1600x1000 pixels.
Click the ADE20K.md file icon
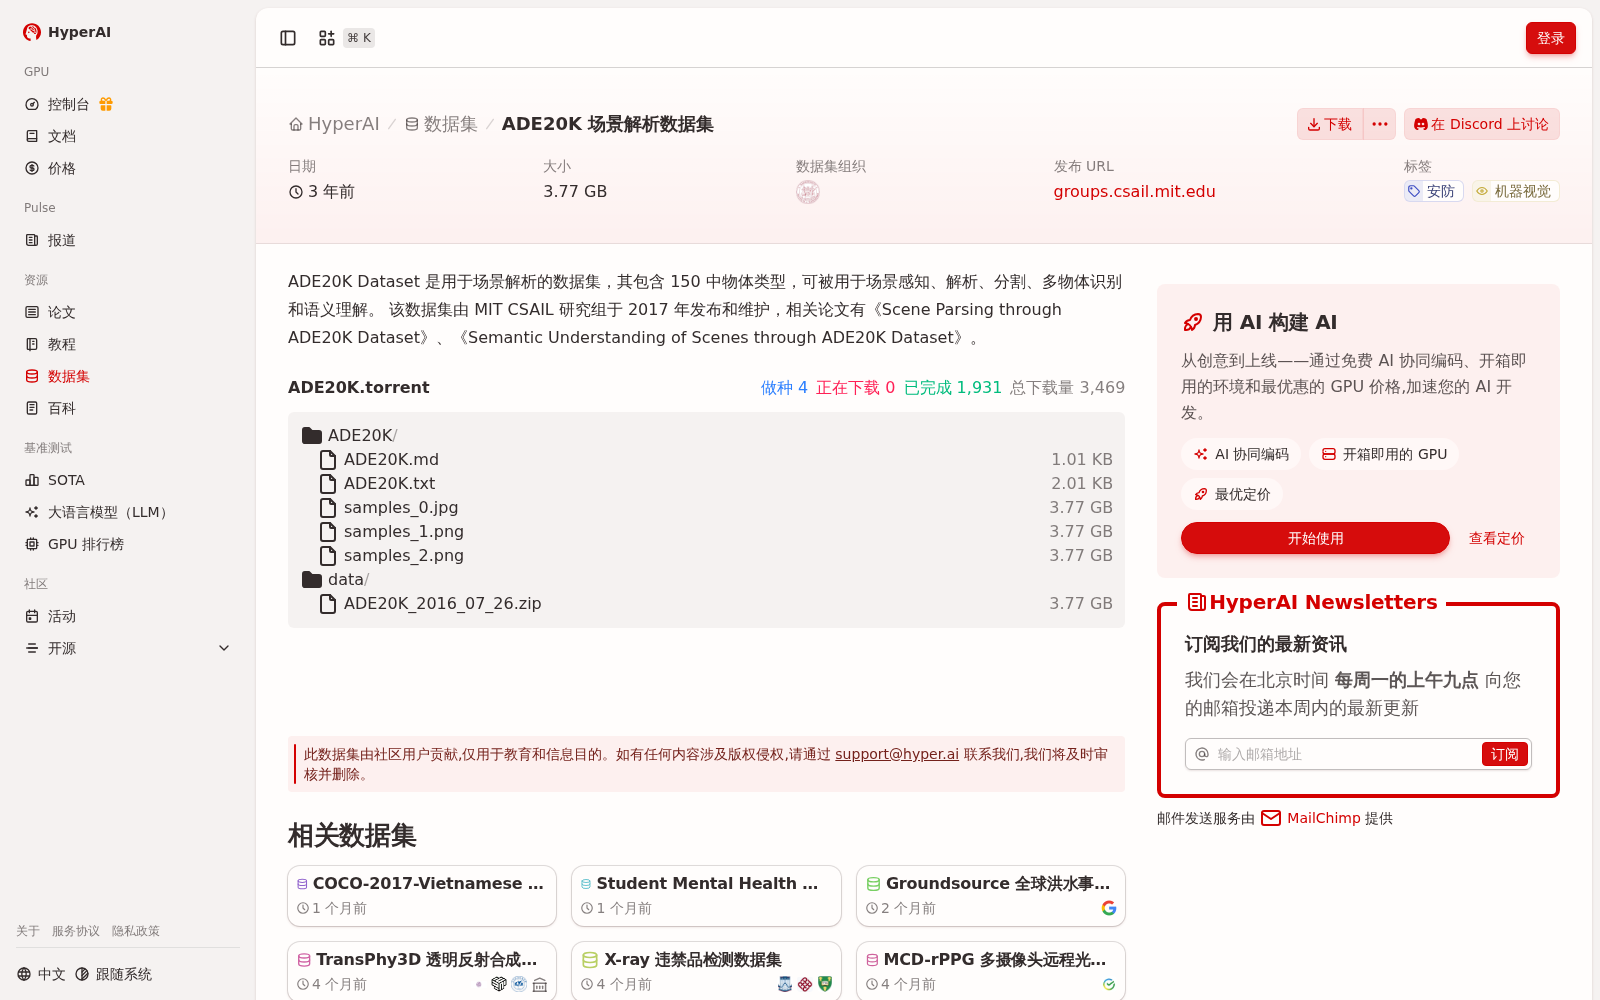click(327, 460)
